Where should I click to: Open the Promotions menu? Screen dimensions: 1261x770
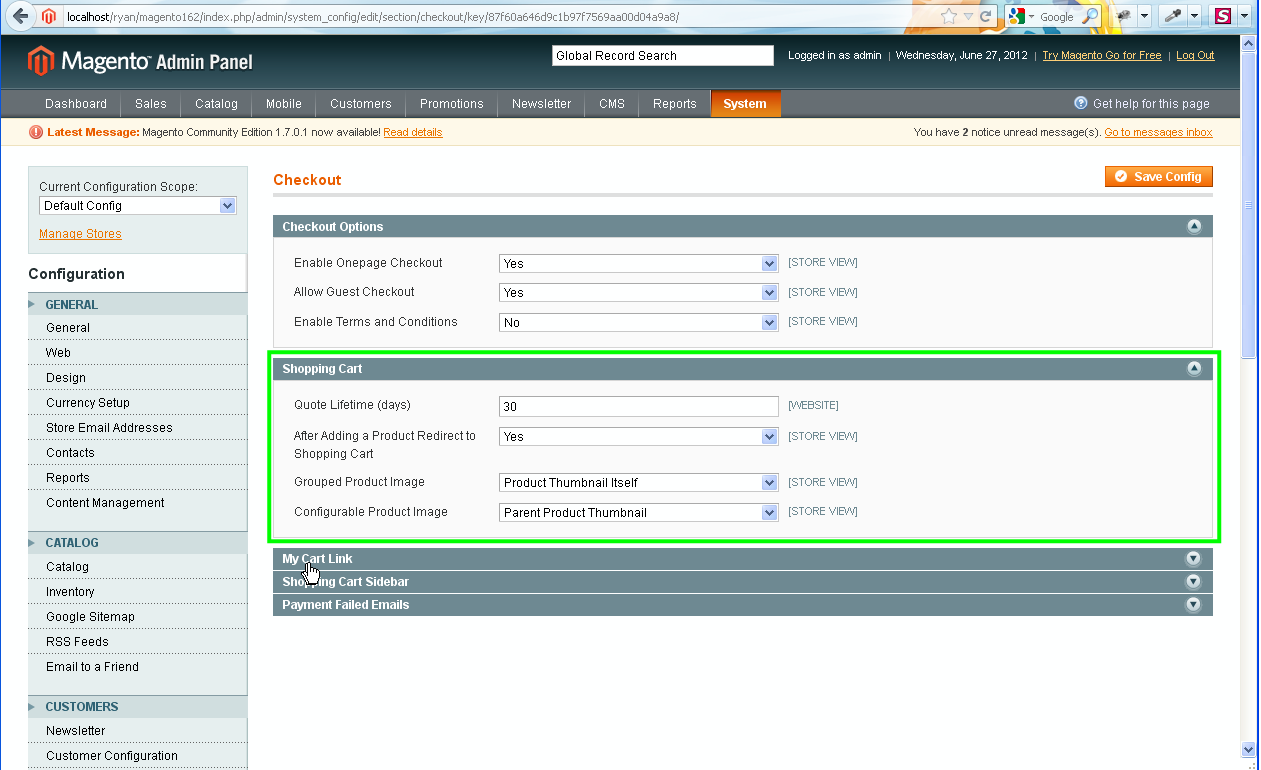click(452, 104)
